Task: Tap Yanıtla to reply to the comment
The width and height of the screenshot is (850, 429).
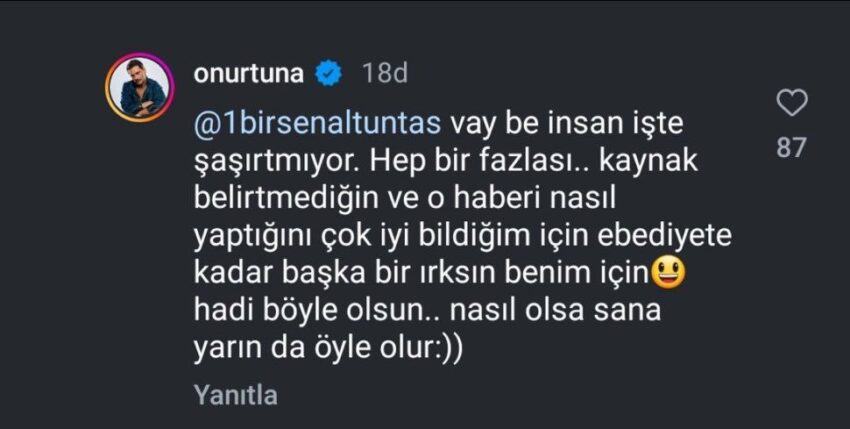Action: pyautogui.click(x=238, y=395)
